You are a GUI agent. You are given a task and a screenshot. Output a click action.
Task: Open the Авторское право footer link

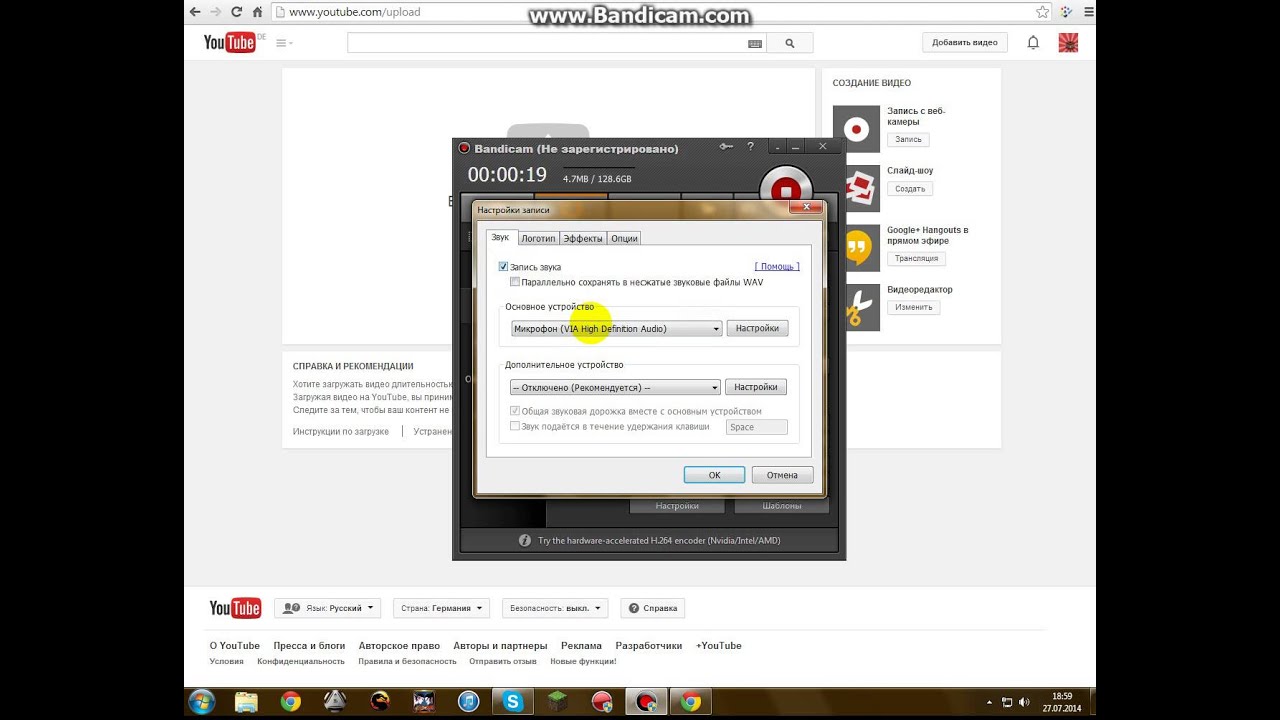[399, 646]
